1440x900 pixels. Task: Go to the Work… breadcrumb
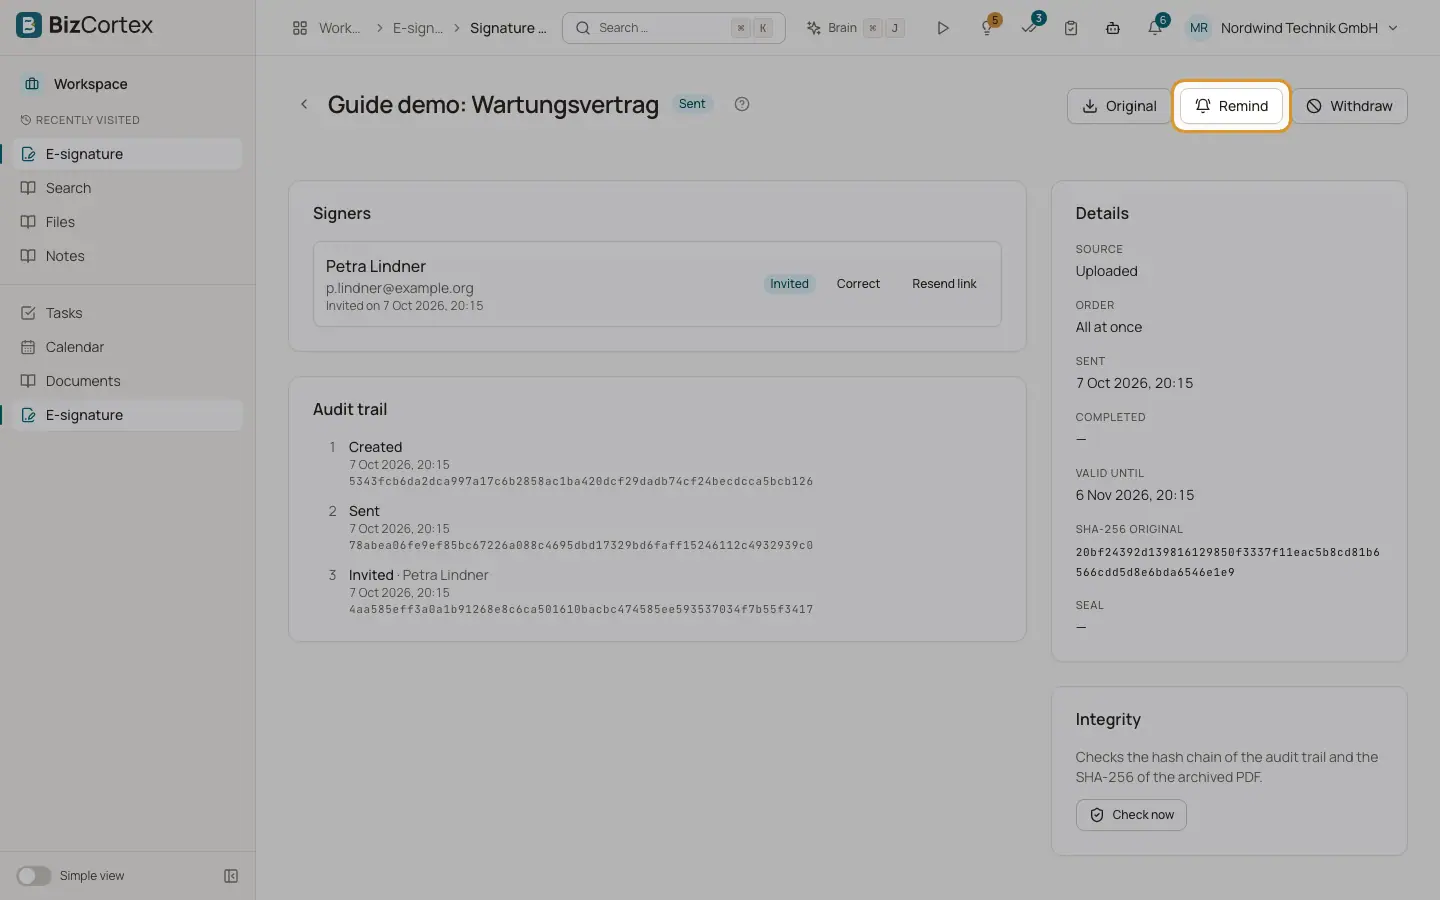pos(339,28)
